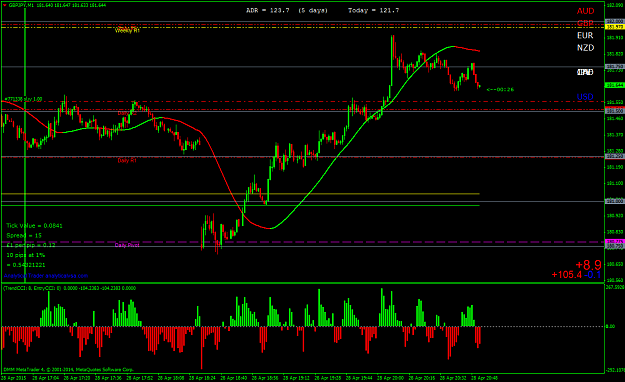
Task: Click the 10 pips at 1% text
Action: click(x=26, y=255)
